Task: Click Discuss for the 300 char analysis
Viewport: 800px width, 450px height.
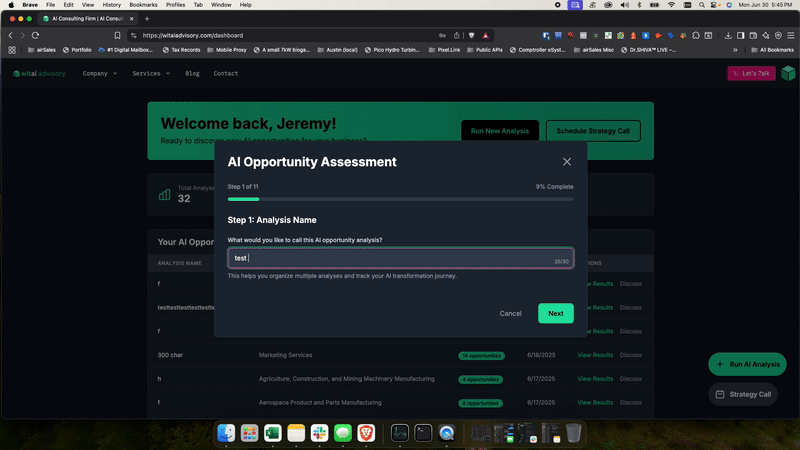Action: click(x=631, y=355)
